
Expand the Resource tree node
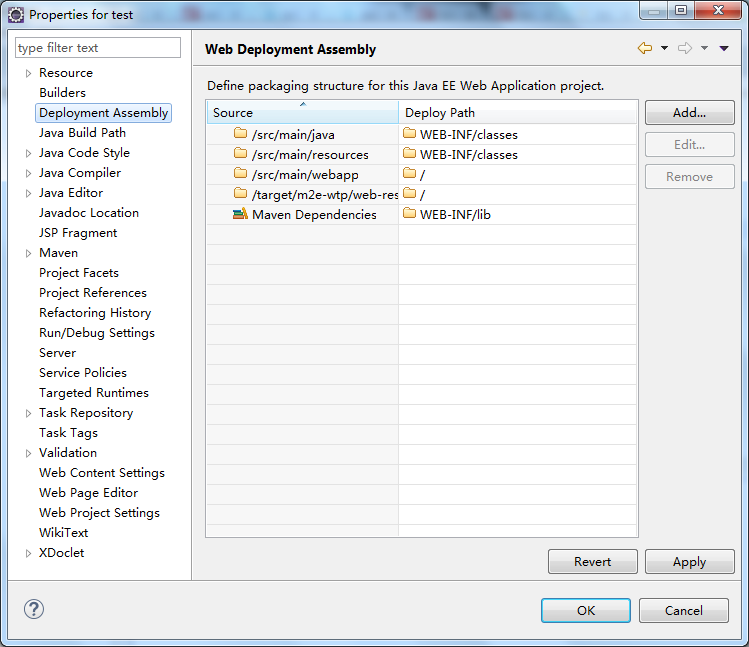point(28,73)
